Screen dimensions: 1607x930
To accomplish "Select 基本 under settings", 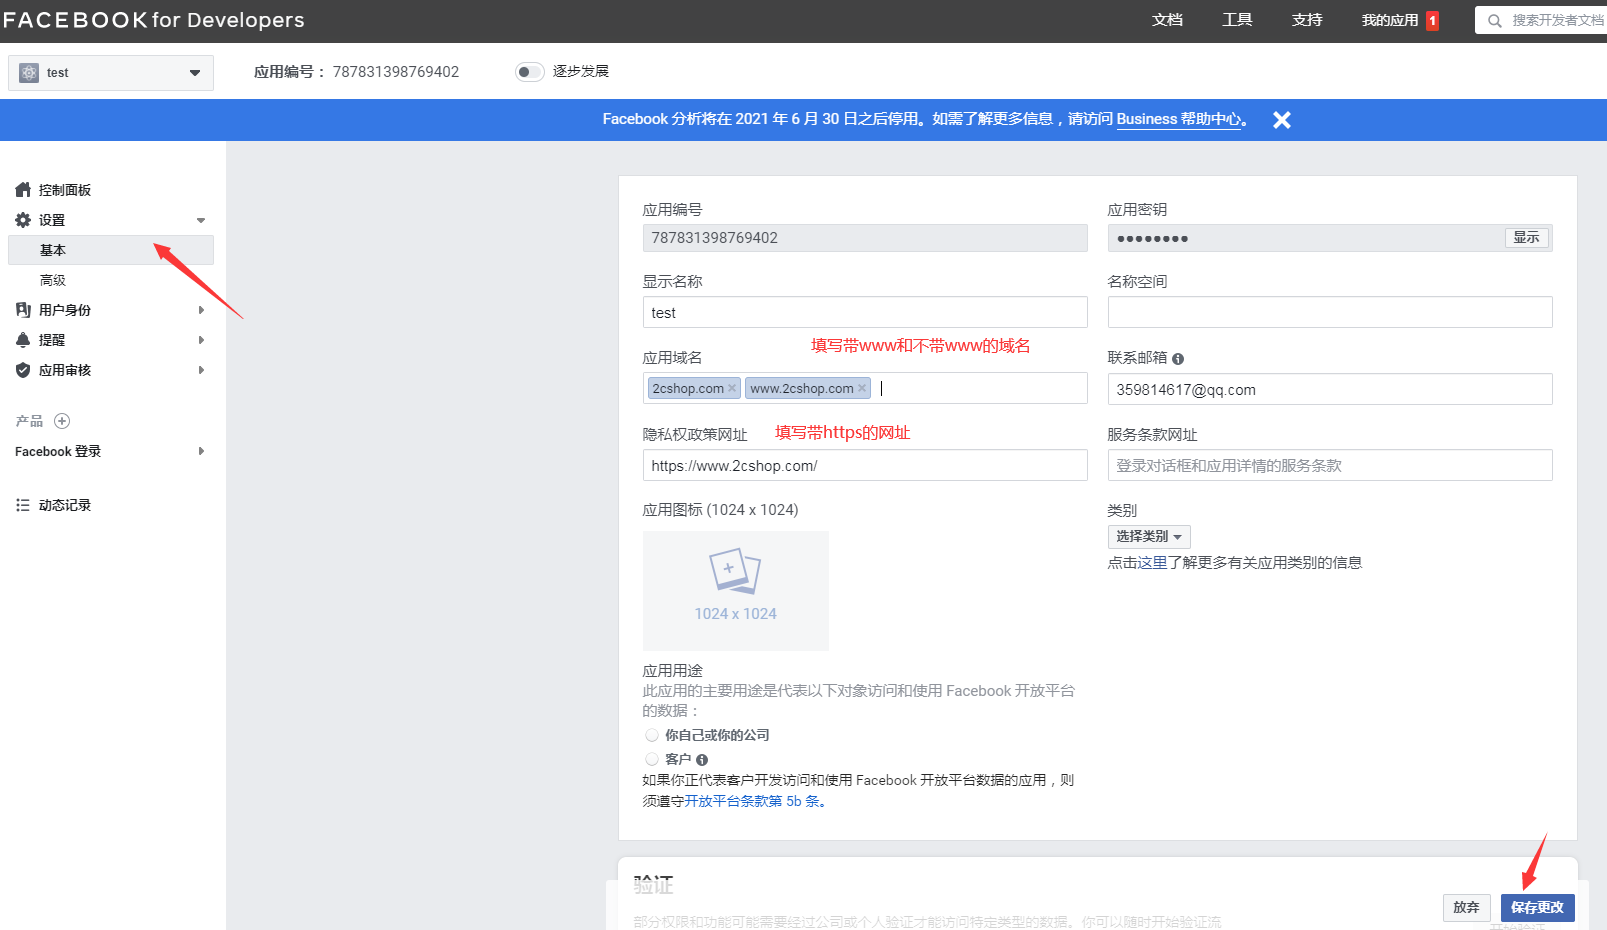I will [111, 250].
